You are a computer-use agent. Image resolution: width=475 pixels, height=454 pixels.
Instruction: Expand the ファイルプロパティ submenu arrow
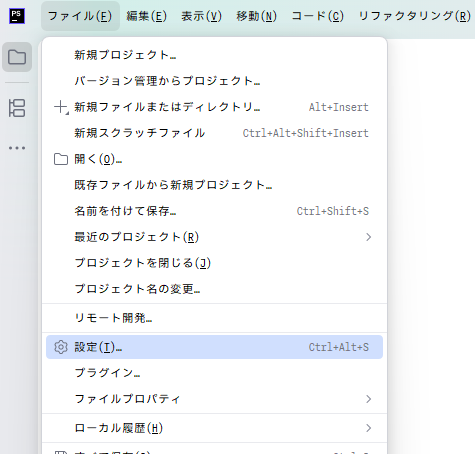[x=368, y=399]
